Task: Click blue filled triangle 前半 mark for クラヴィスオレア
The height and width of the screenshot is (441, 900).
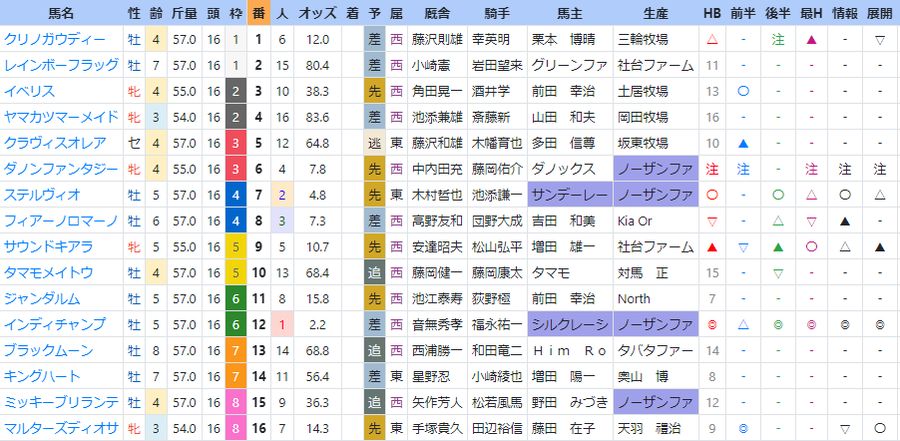Action: (743, 143)
